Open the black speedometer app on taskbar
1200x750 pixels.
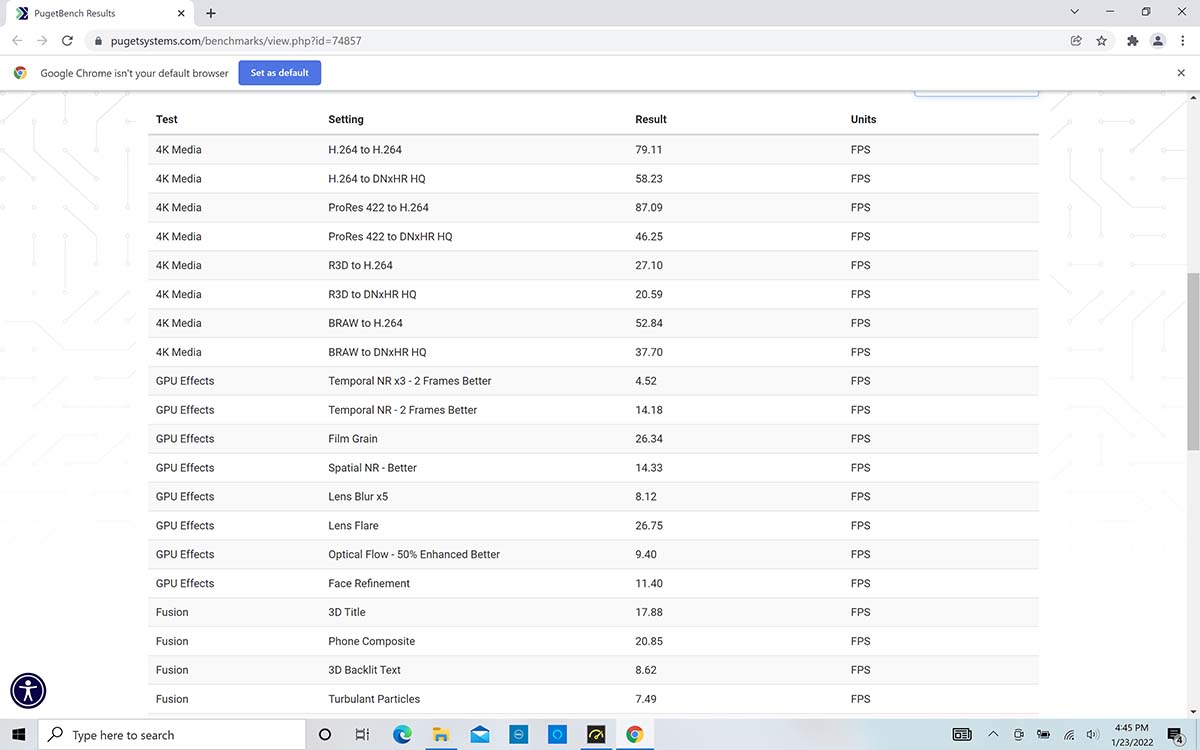[x=596, y=735]
